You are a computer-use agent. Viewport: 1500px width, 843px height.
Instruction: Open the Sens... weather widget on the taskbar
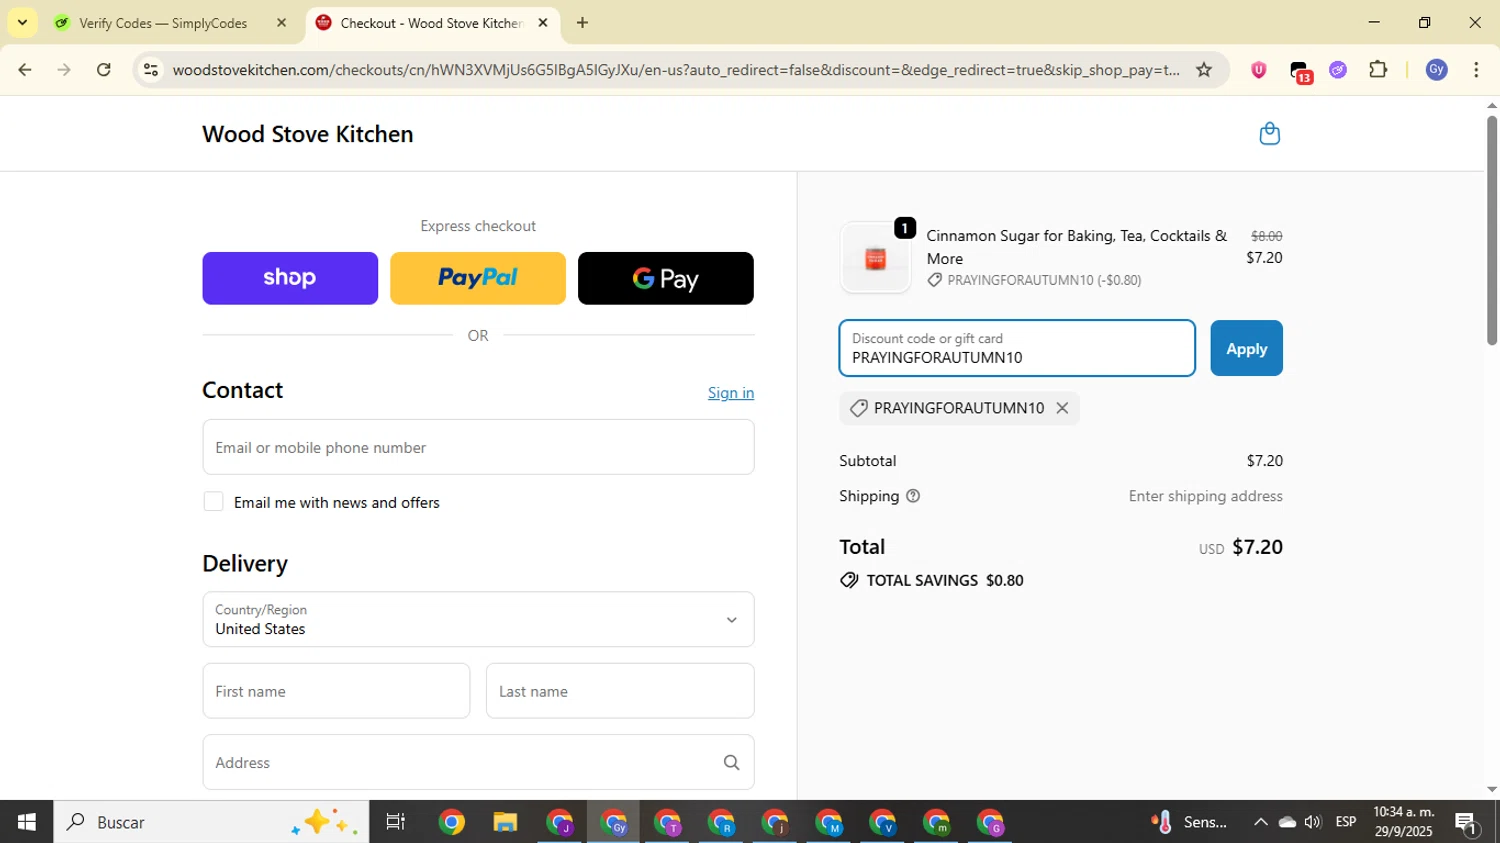(x=1189, y=822)
